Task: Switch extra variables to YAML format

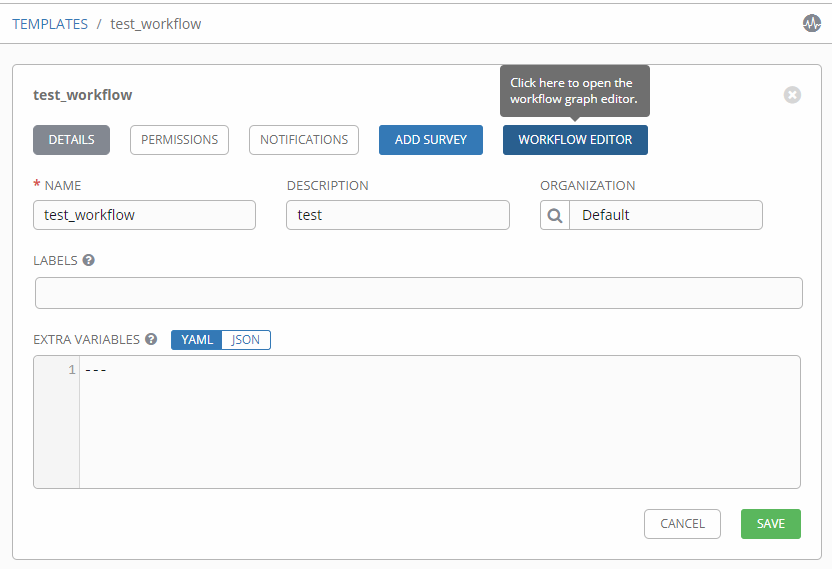Action: [x=196, y=340]
